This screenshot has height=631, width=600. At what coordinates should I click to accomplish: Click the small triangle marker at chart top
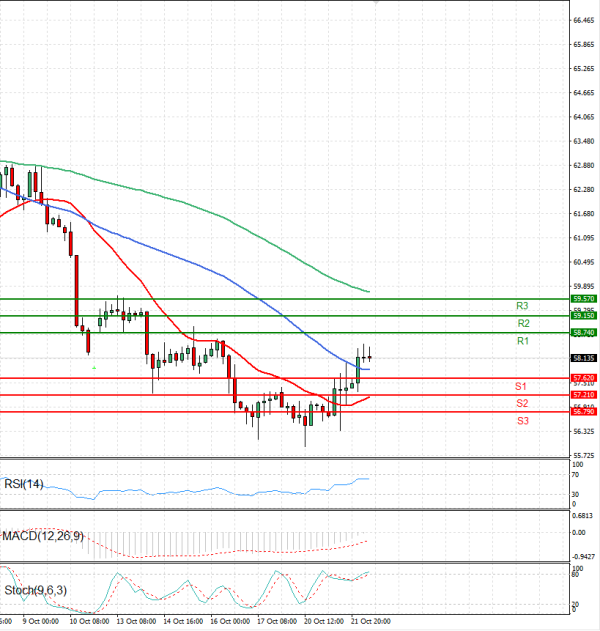(376, 3)
